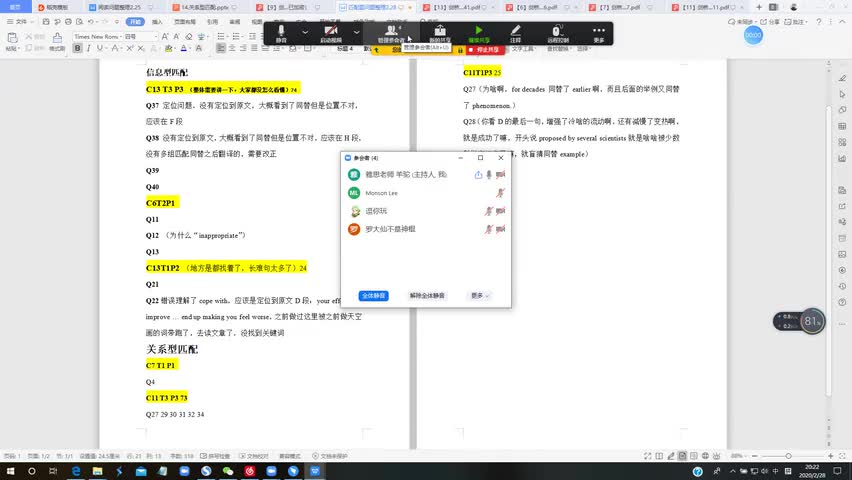Click muted mic icon for 罗大仙不是神棍
Screen dimensions: 852x480
[x=488, y=229]
